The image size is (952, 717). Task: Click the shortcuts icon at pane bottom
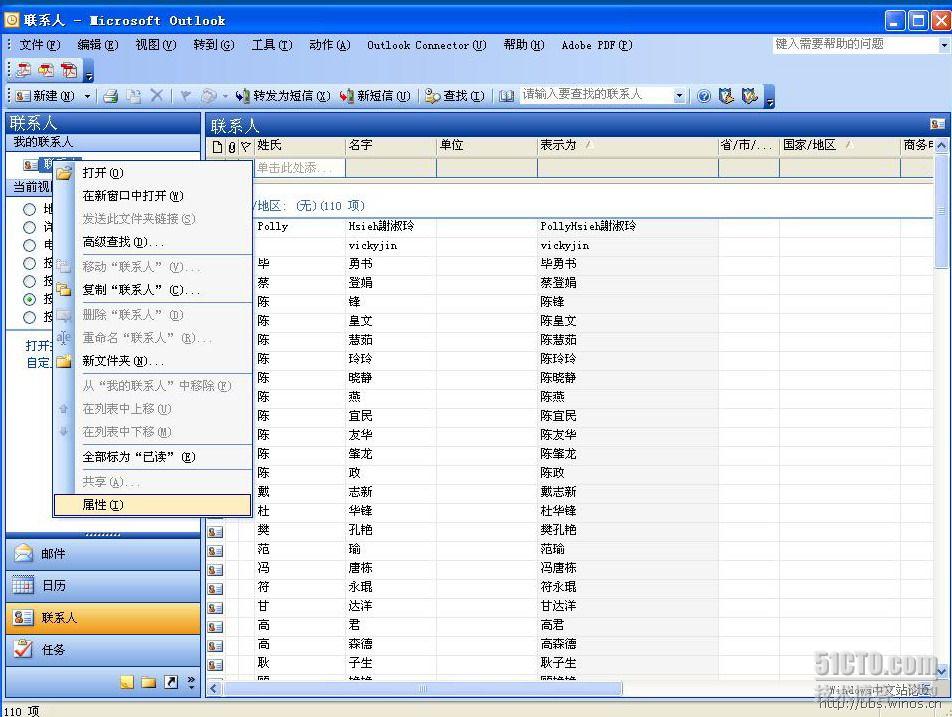coord(171,682)
